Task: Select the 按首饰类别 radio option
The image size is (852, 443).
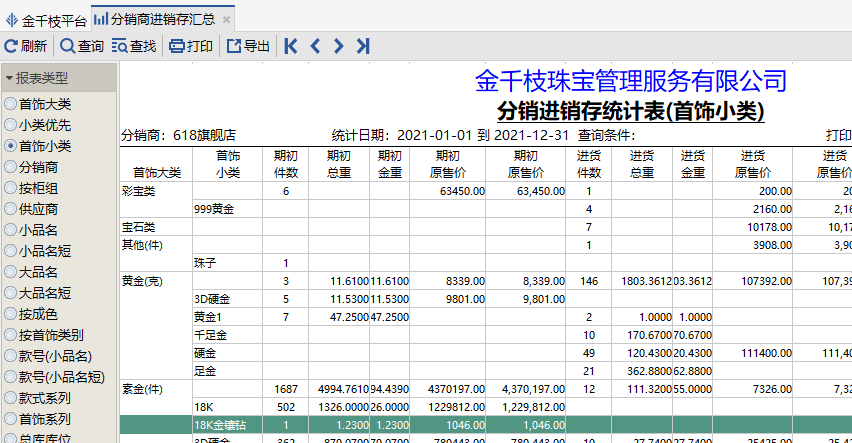Action: pos(10,335)
